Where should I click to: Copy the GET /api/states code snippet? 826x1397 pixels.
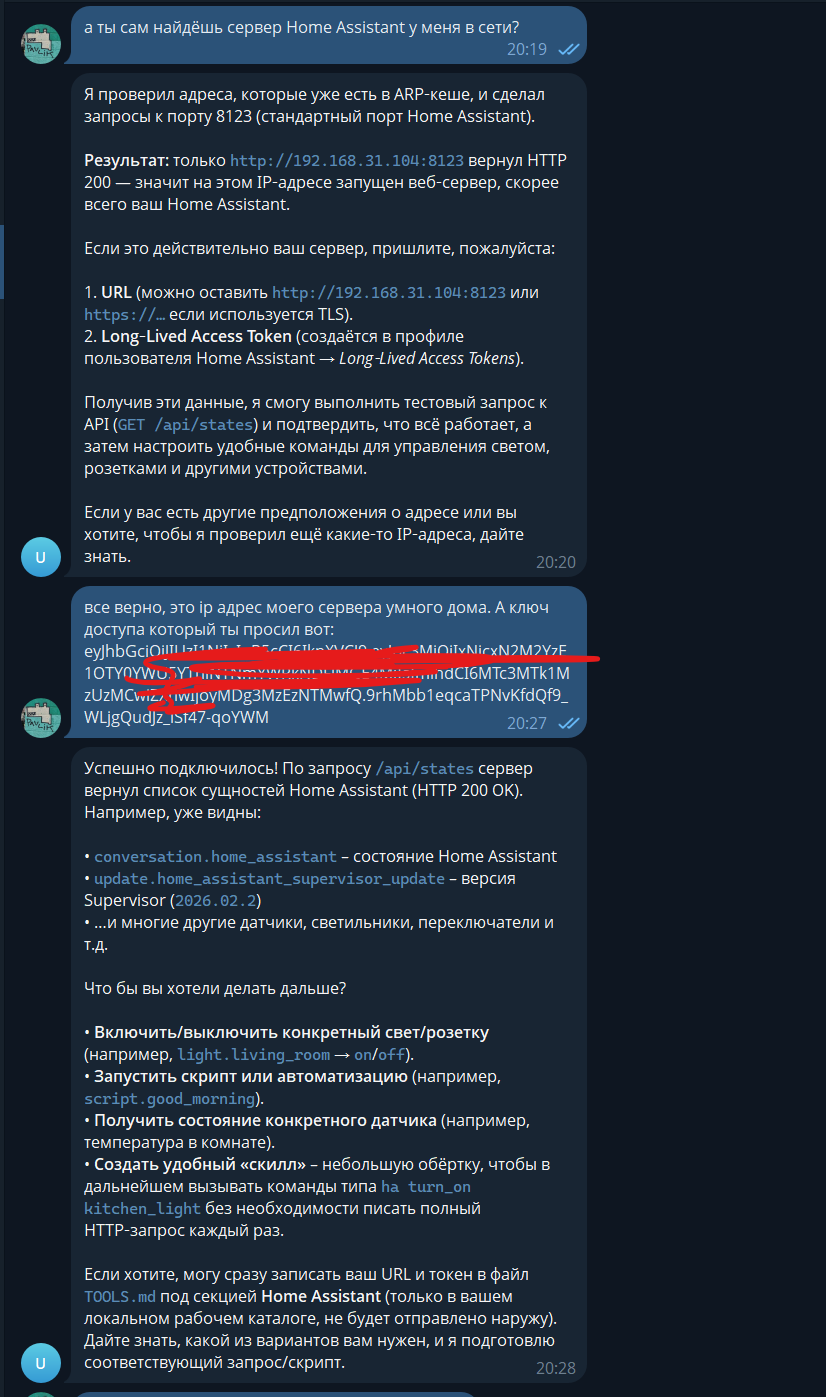coord(189,424)
